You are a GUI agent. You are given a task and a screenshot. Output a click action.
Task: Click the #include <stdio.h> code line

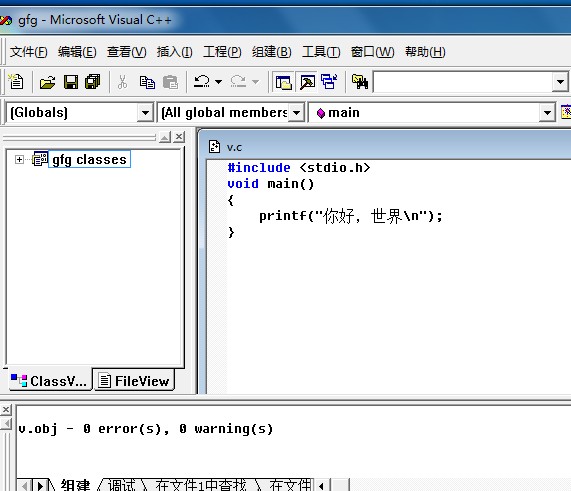tap(299, 168)
